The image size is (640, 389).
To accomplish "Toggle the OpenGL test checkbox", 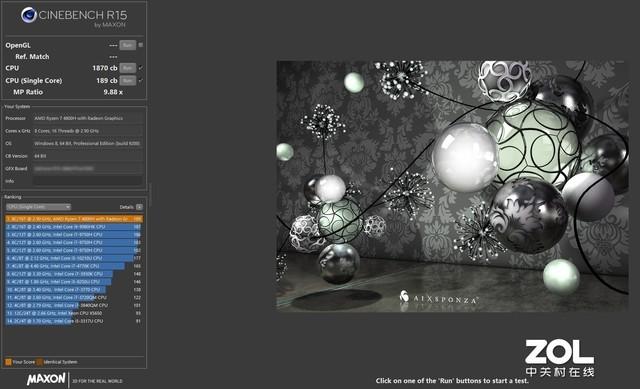I will pos(141,45).
